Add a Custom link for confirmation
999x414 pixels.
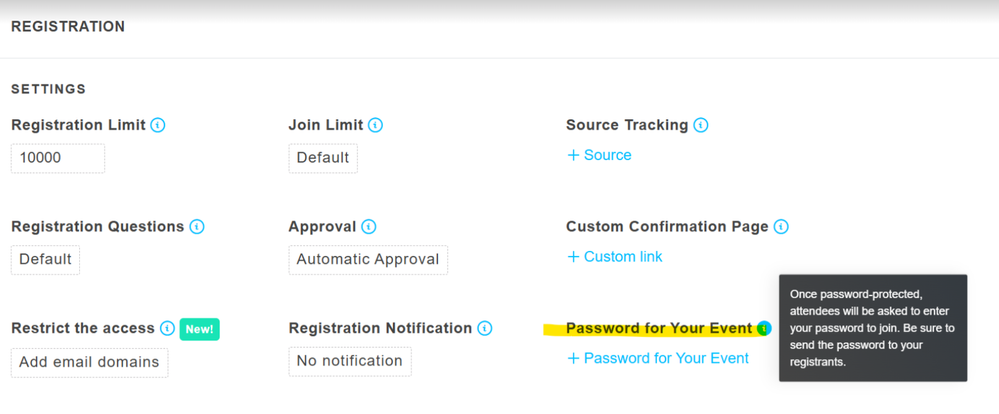coord(615,257)
